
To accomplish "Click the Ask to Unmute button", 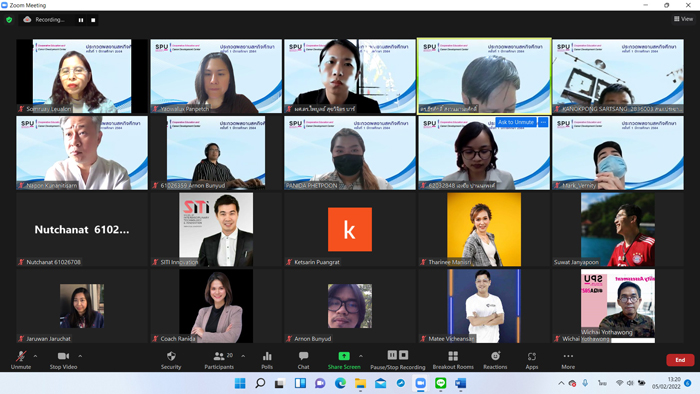I will [x=516, y=122].
